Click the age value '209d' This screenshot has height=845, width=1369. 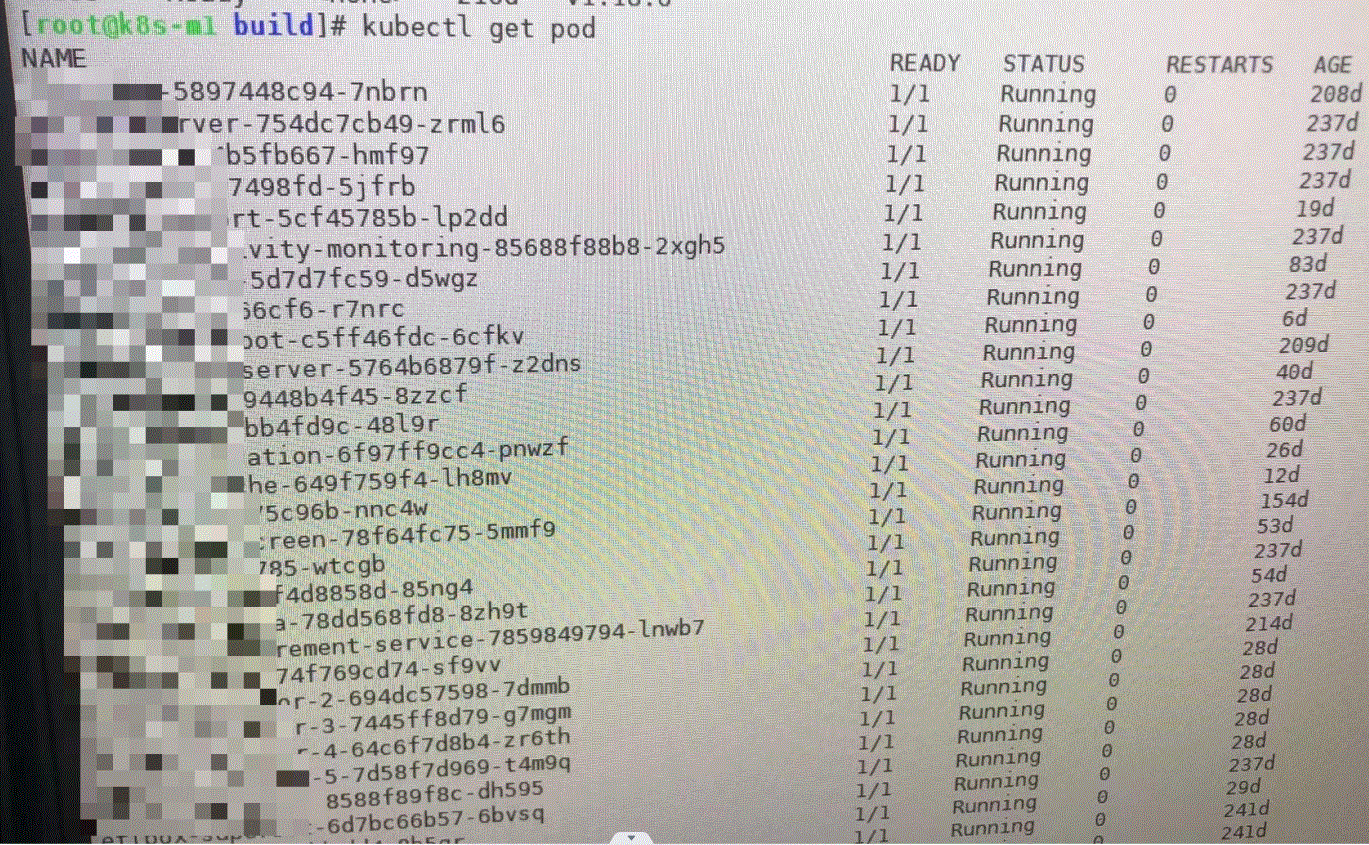1303,346
